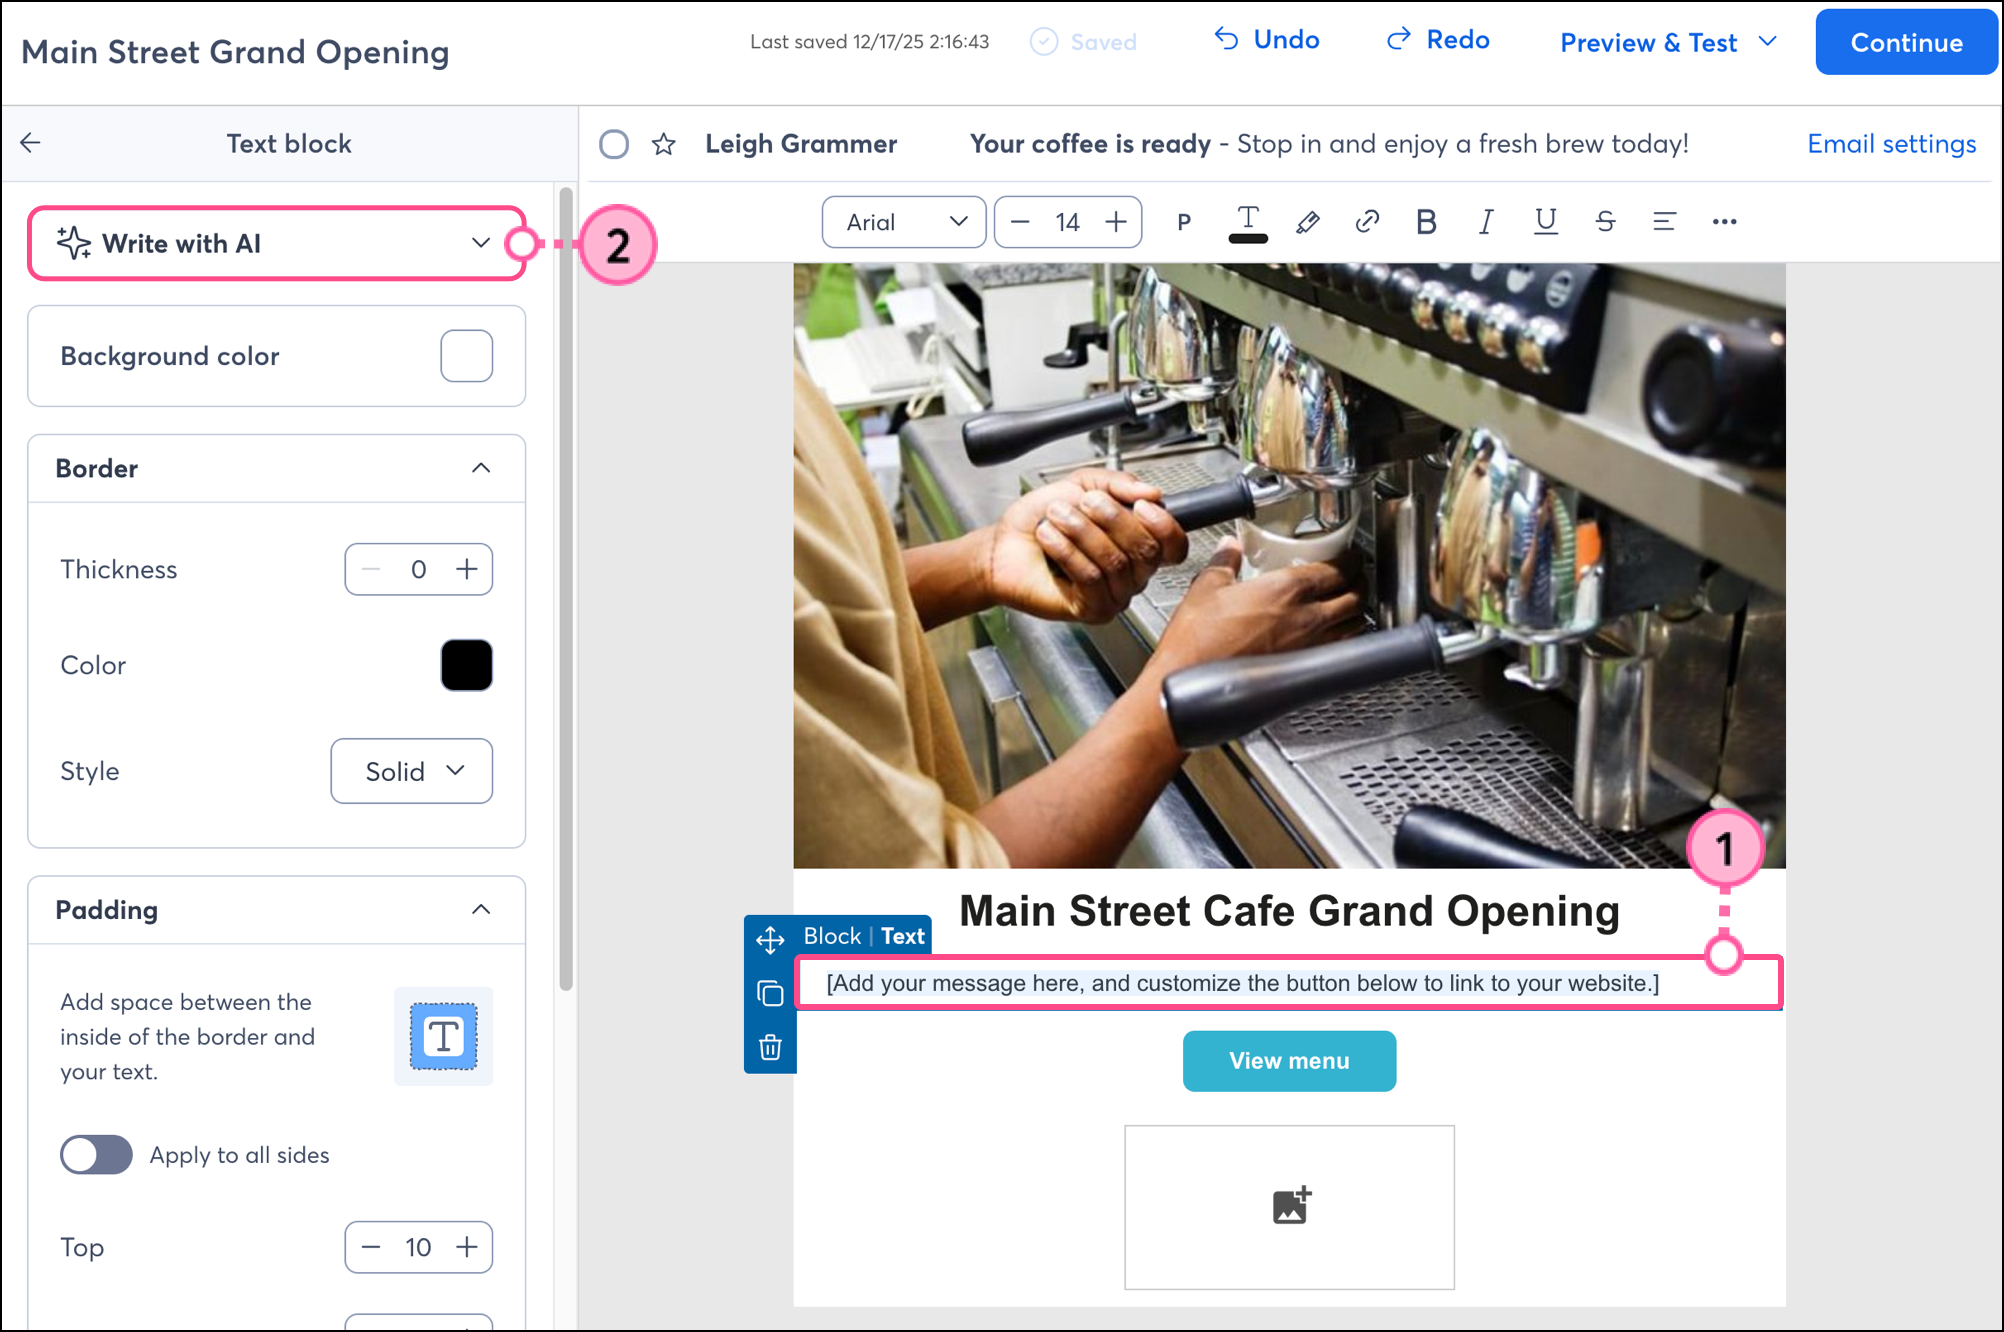
Task: Open the Solid border style dropdown
Action: (x=411, y=771)
